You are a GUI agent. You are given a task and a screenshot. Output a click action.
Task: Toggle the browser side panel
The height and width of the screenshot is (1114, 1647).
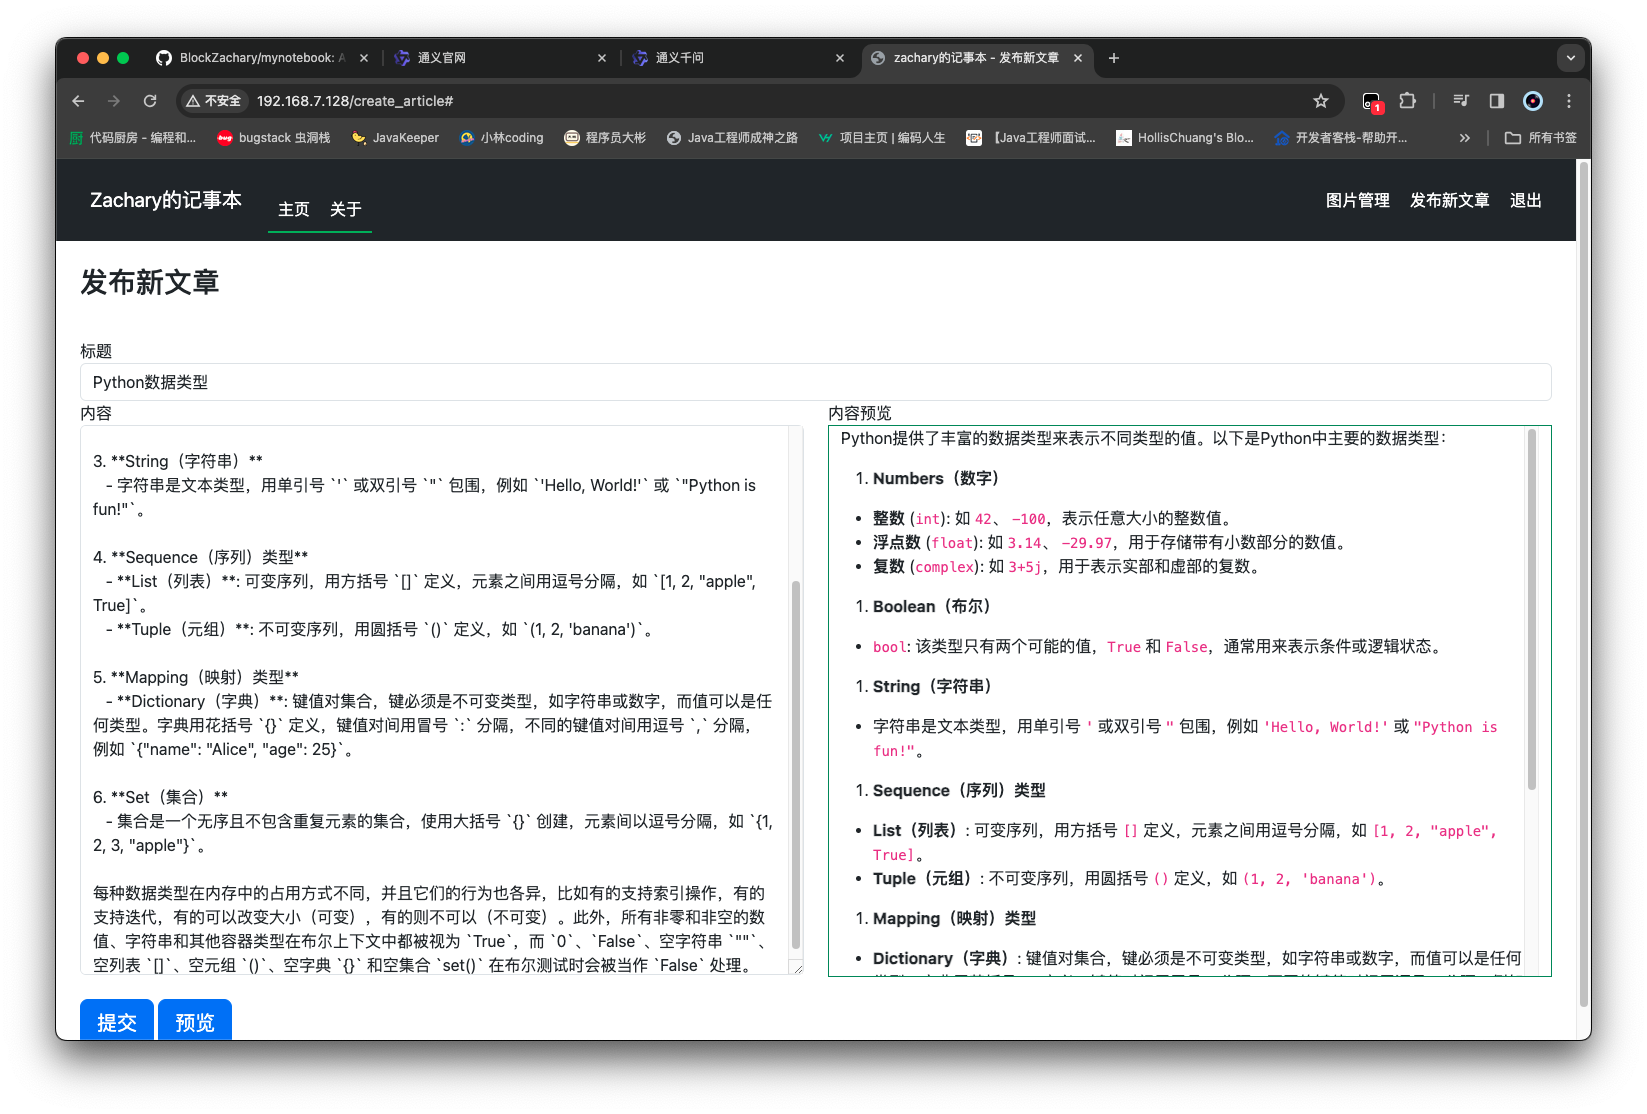pos(1497,101)
